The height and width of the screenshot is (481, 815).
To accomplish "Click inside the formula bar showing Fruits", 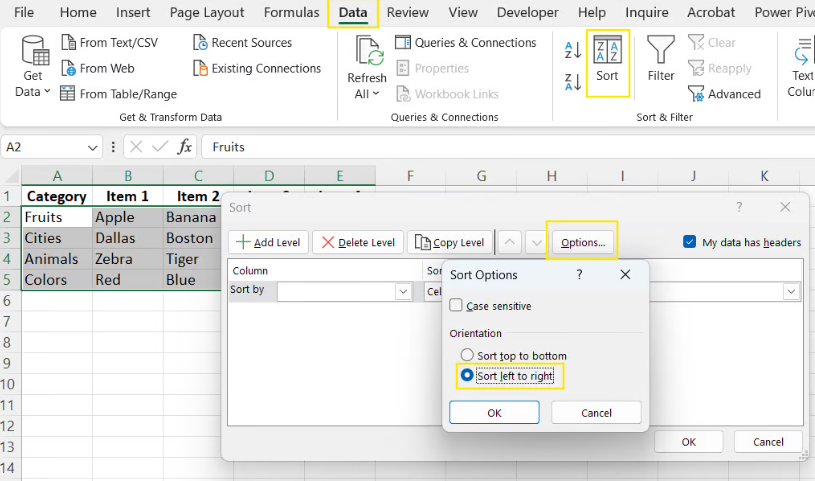I will [500, 147].
